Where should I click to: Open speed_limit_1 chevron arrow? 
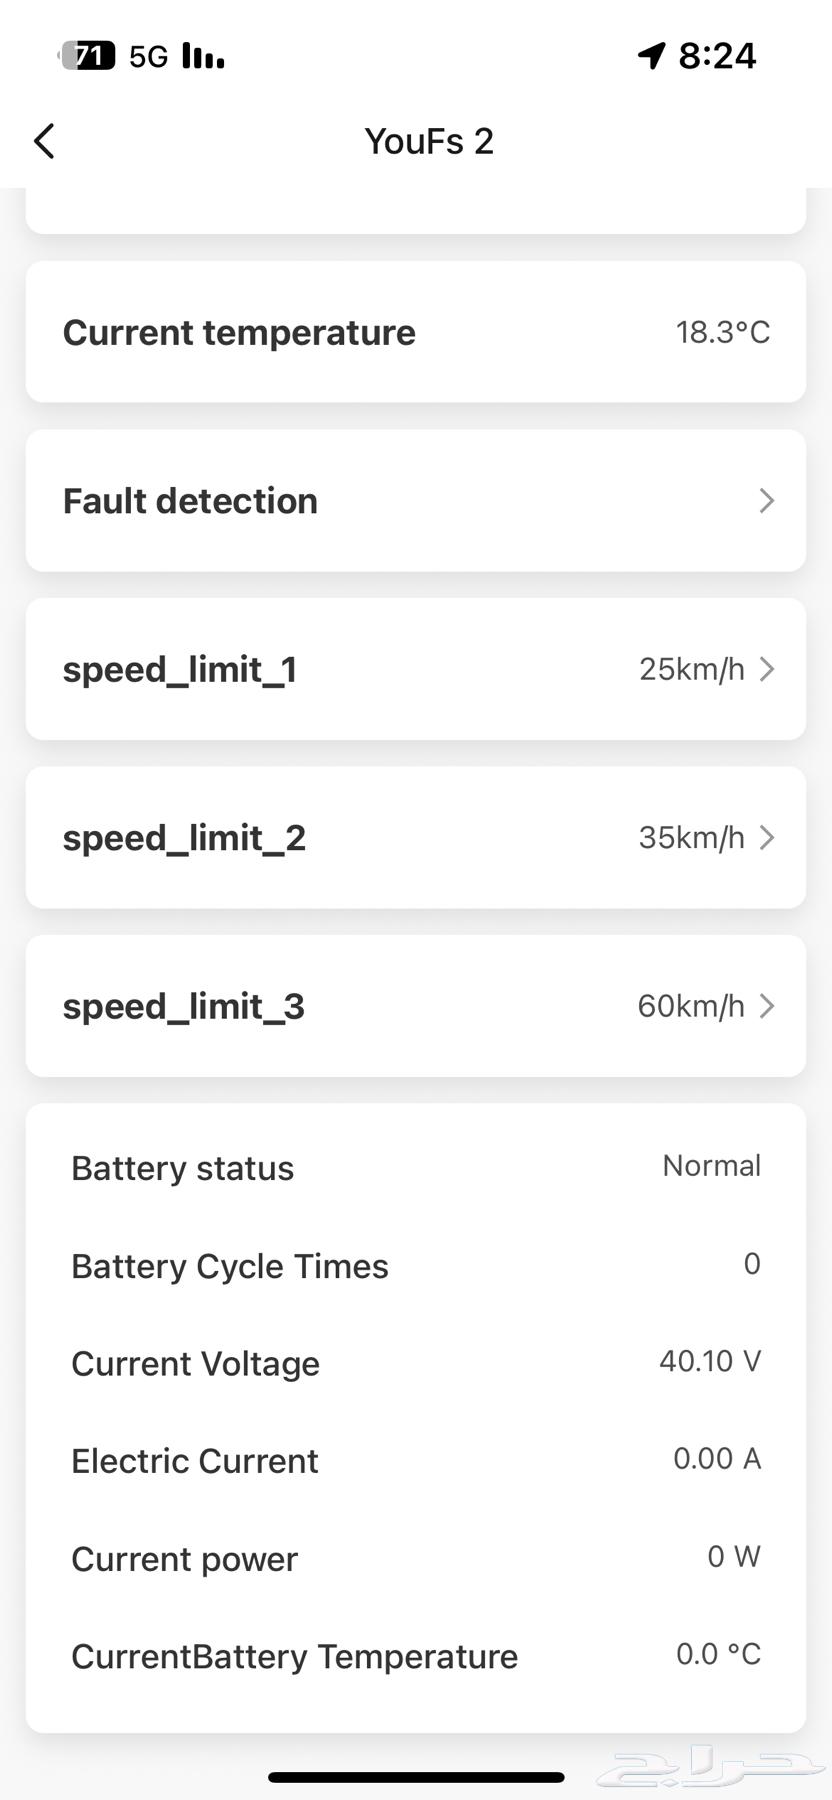click(766, 669)
